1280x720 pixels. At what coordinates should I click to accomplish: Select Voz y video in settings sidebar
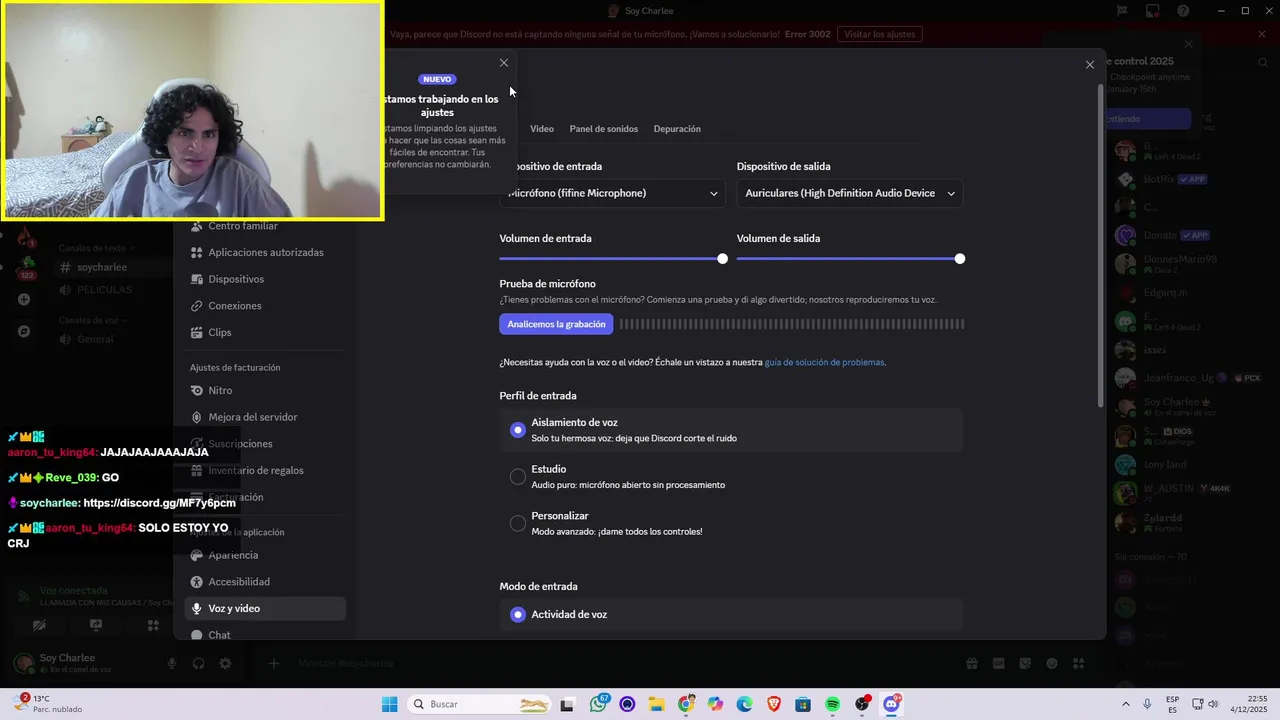(265, 608)
